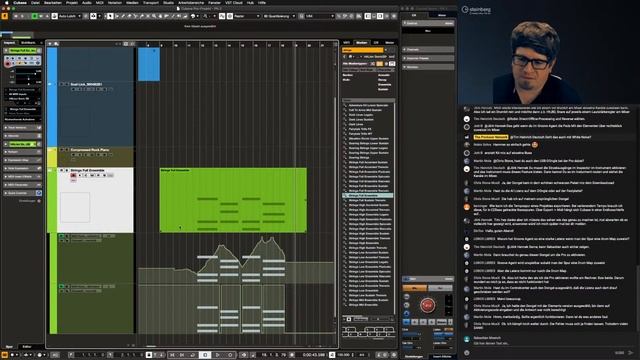Screen dimensions: 640x360
Task: Switch to the Editor tab at bottom left
Action: click(x=27, y=347)
